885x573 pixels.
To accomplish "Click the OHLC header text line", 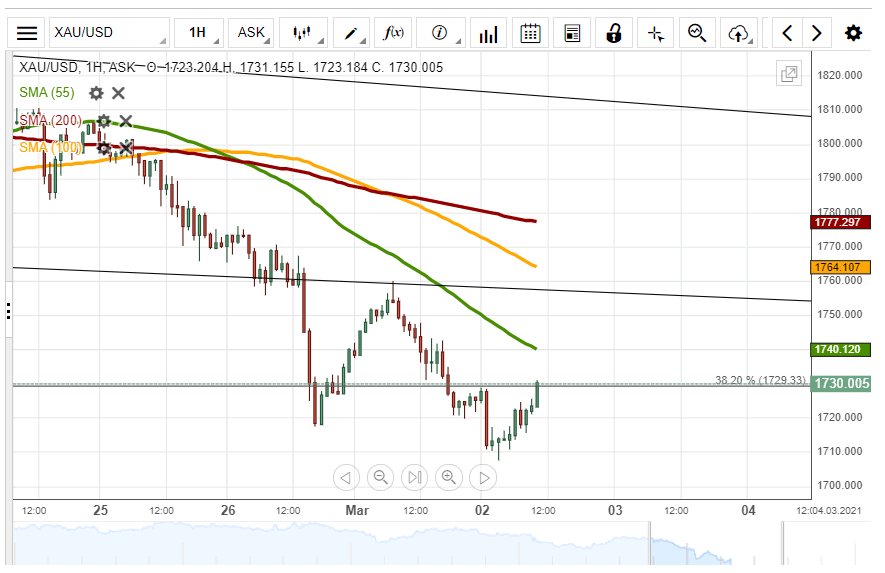I will [231, 67].
